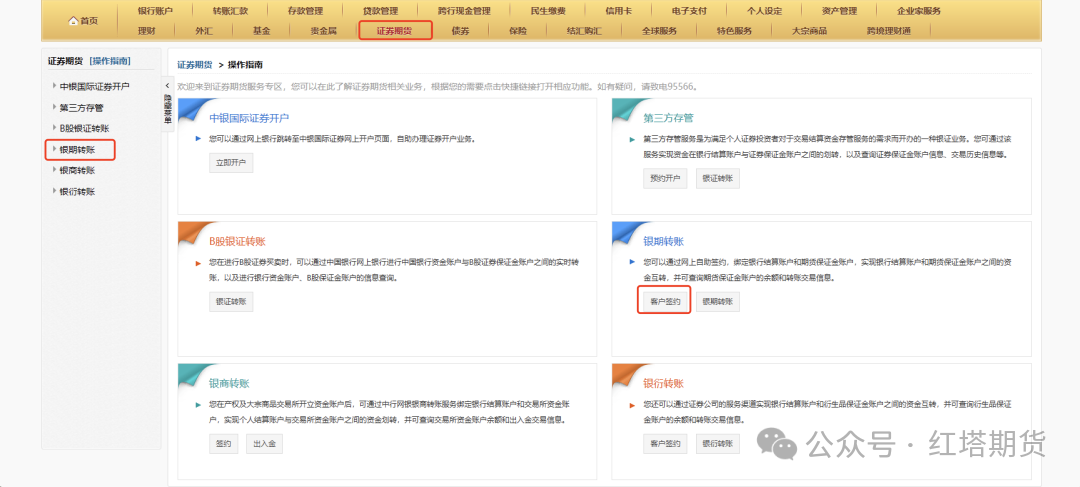This screenshot has height=487, width=1080.
Task: Select 保险 in the second nav row
Action: [518, 31]
